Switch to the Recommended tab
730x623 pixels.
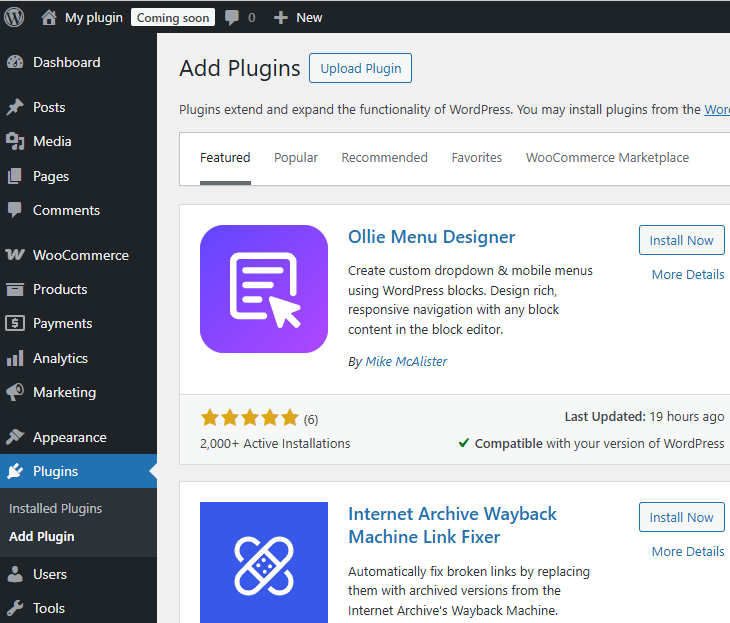pos(384,157)
